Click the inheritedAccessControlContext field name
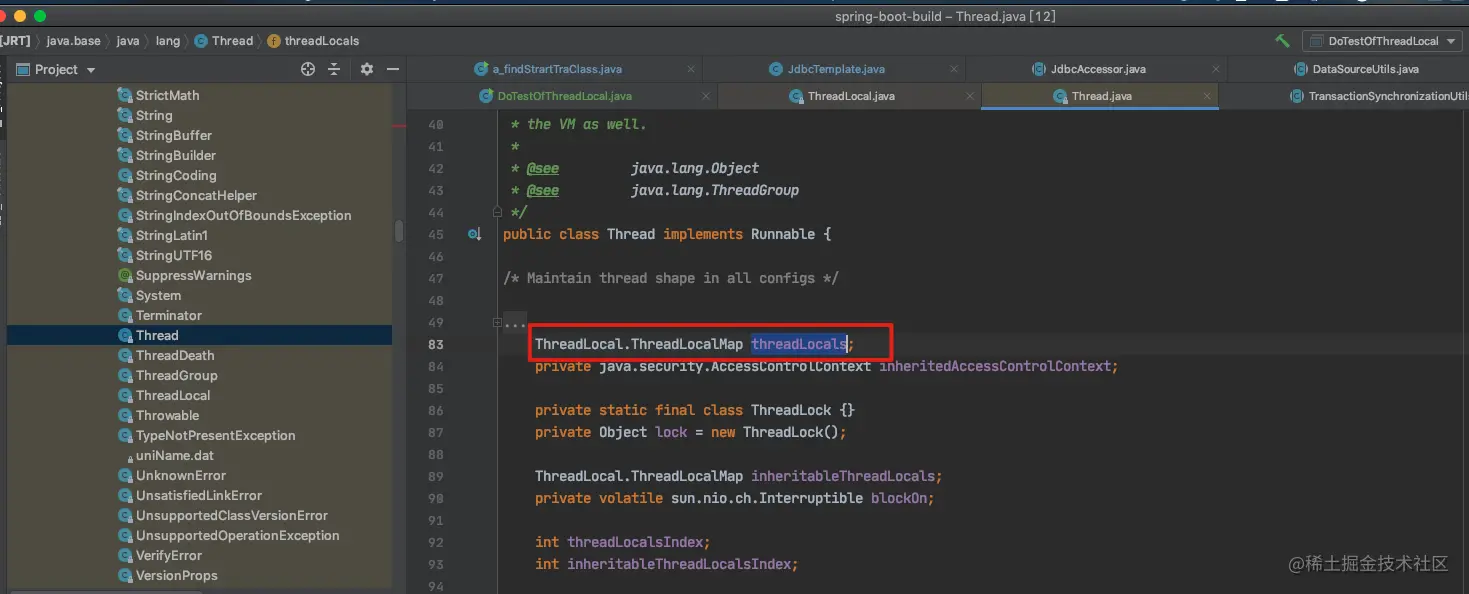This screenshot has width=1469, height=594. point(995,366)
